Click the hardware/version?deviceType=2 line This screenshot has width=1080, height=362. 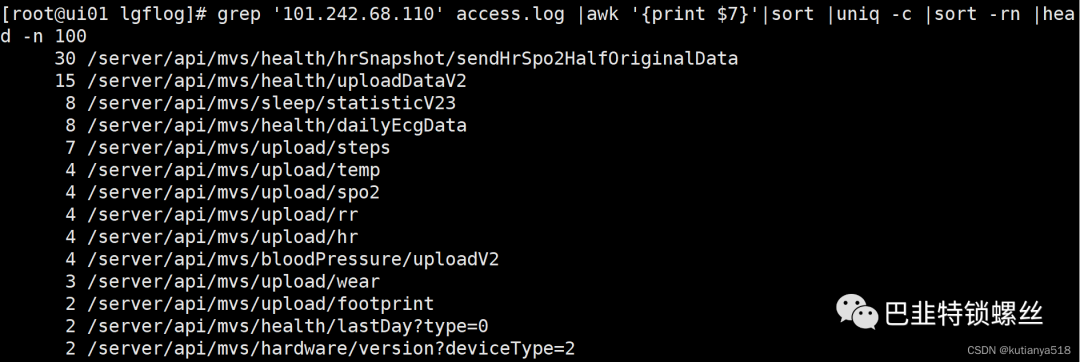click(x=331, y=348)
